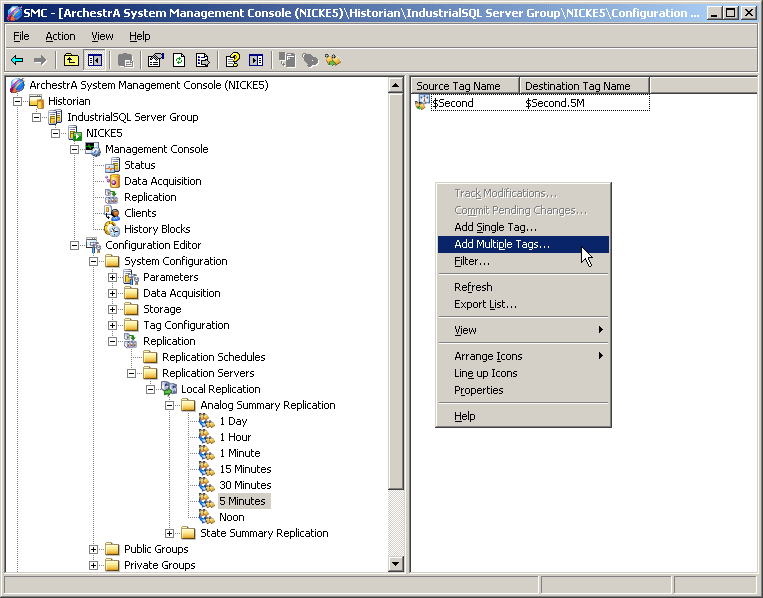Choose Line up Icons in context menu

click(x=523, y=373)
